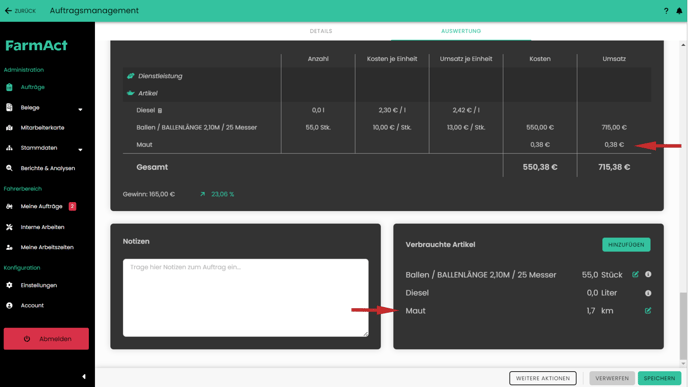
Task: Click the Umsatz je Einheit column header
Action: (x=466, y=59)
